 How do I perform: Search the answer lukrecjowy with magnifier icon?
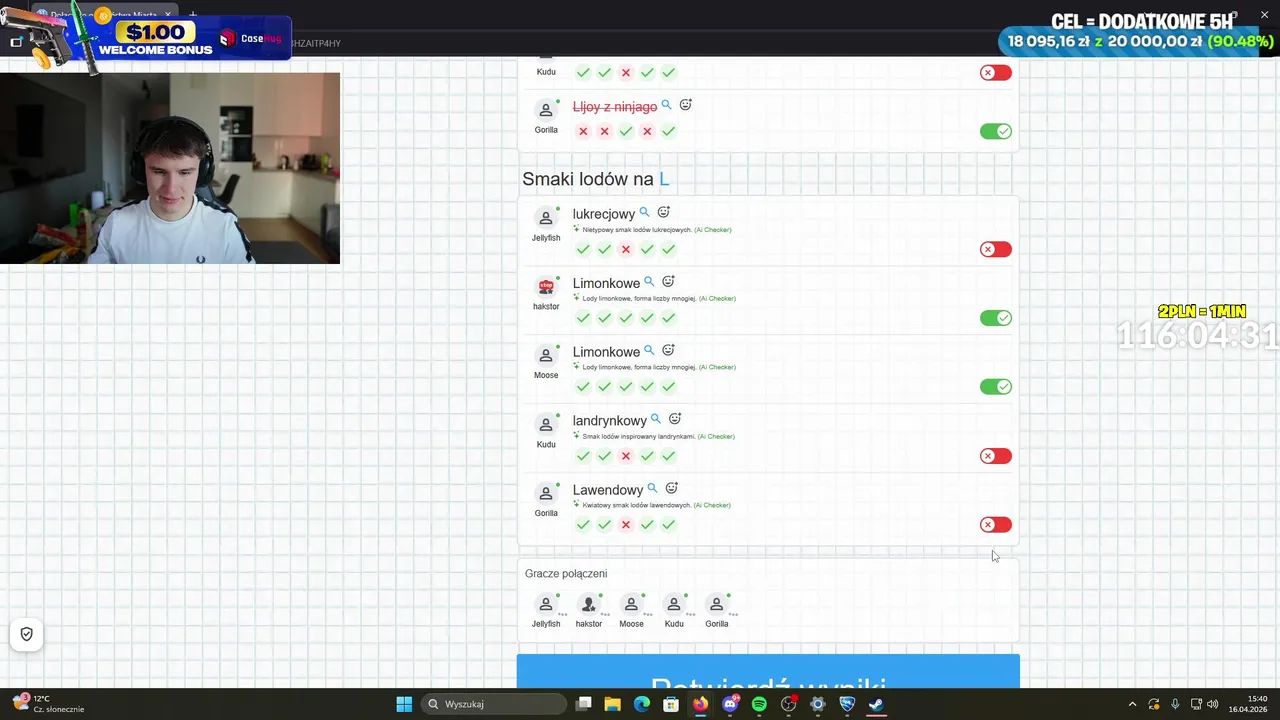(x=645, y=212)
